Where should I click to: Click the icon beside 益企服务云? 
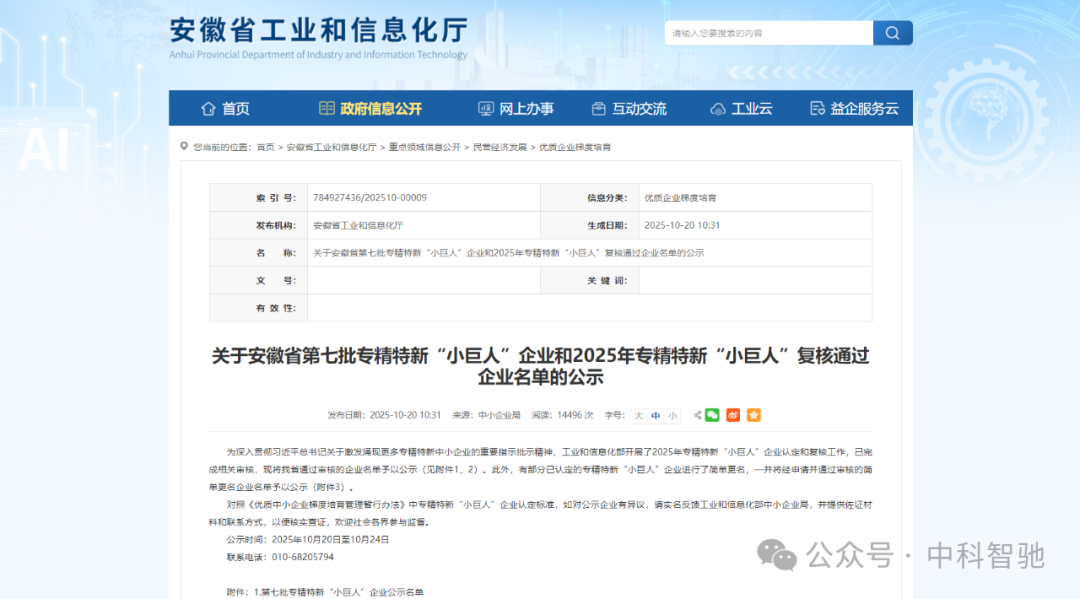tap(818, 109)
